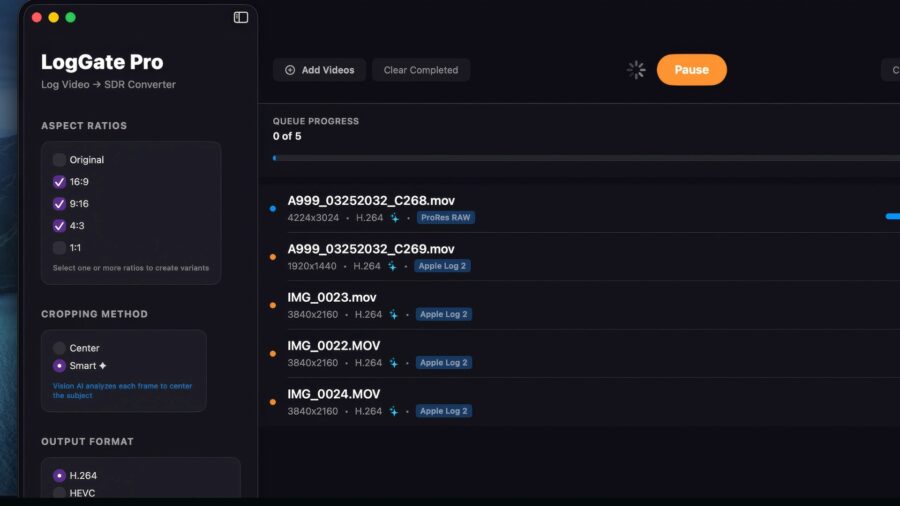Uncheck the 4:3 aspect ratio
Image resolution: width=900 pixels, height=506 pixels.
[x=59, y=225]
